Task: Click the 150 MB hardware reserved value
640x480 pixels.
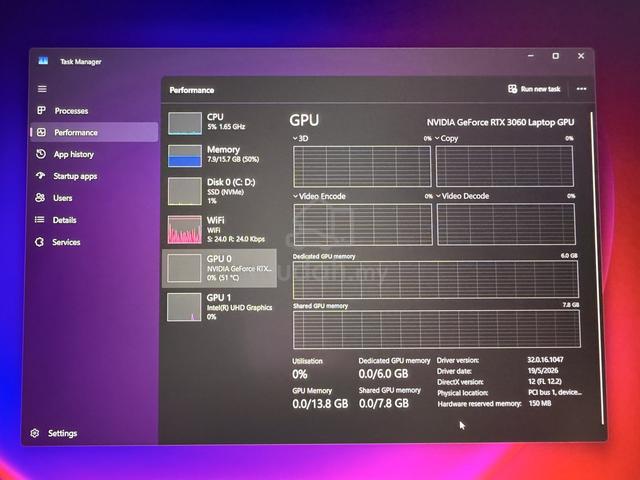Action: [540, 403]
